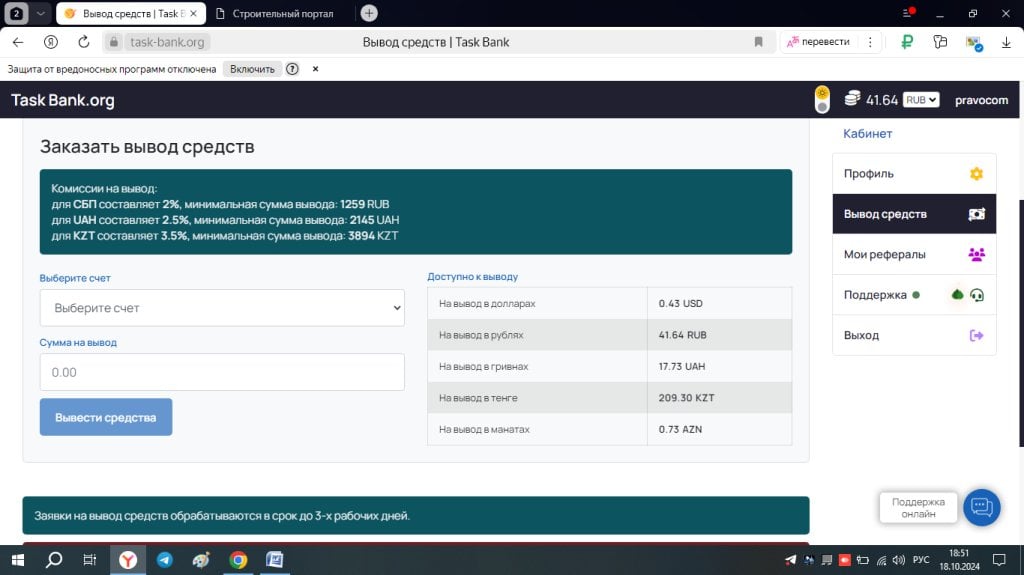Click the 'На вывод в тенге' row label
The width and height of the screenshot is (1024, 575).
[478, 398]
